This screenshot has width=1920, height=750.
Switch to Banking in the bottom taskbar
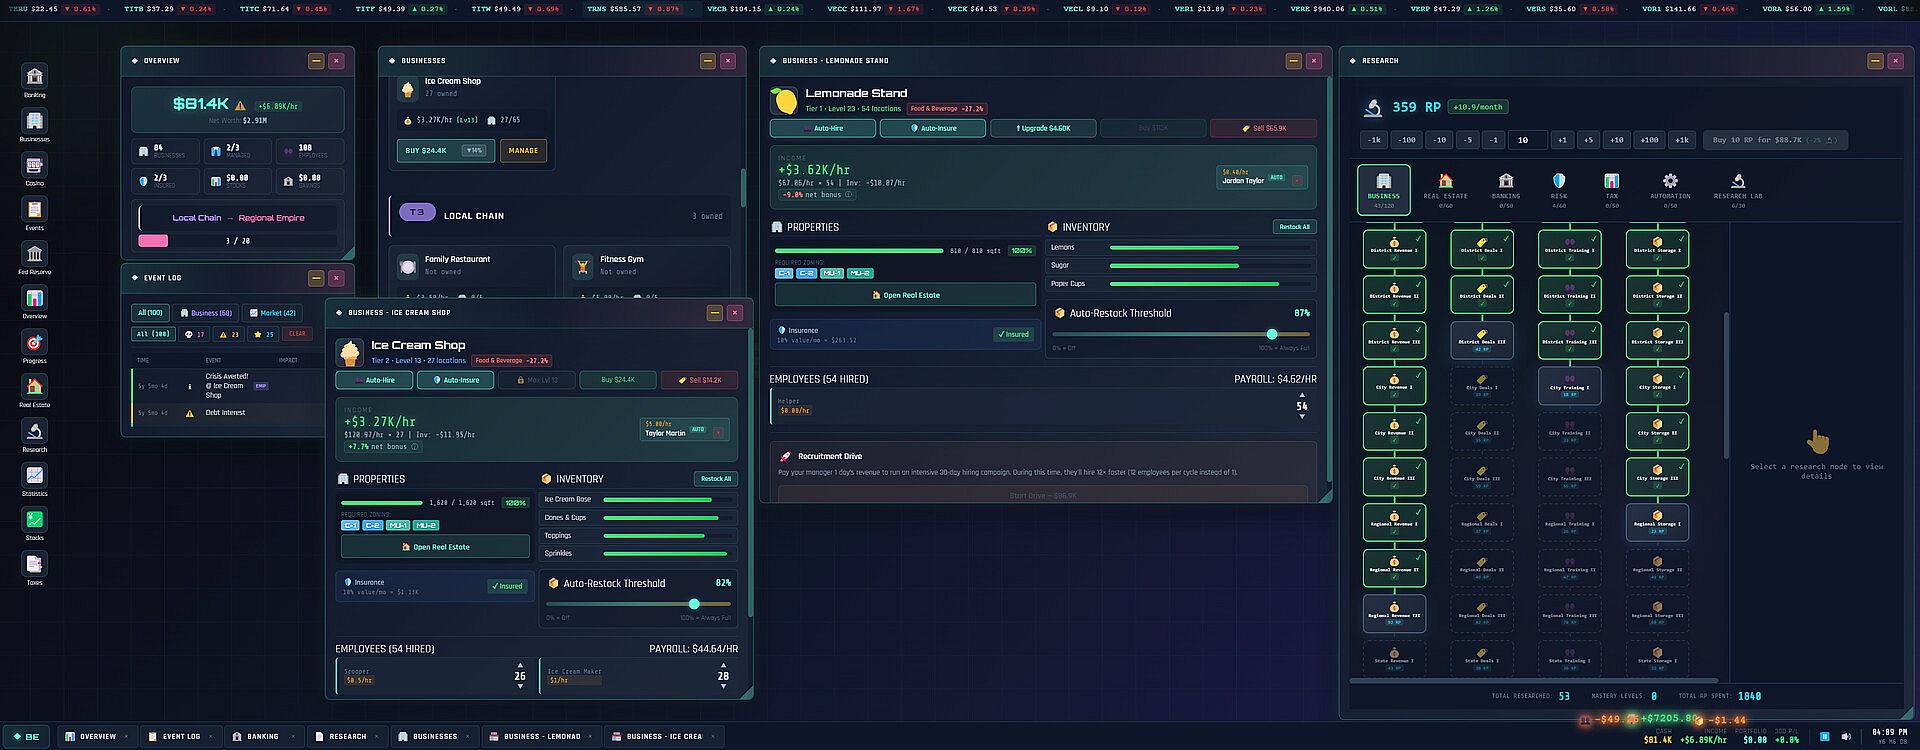(256, 736)
